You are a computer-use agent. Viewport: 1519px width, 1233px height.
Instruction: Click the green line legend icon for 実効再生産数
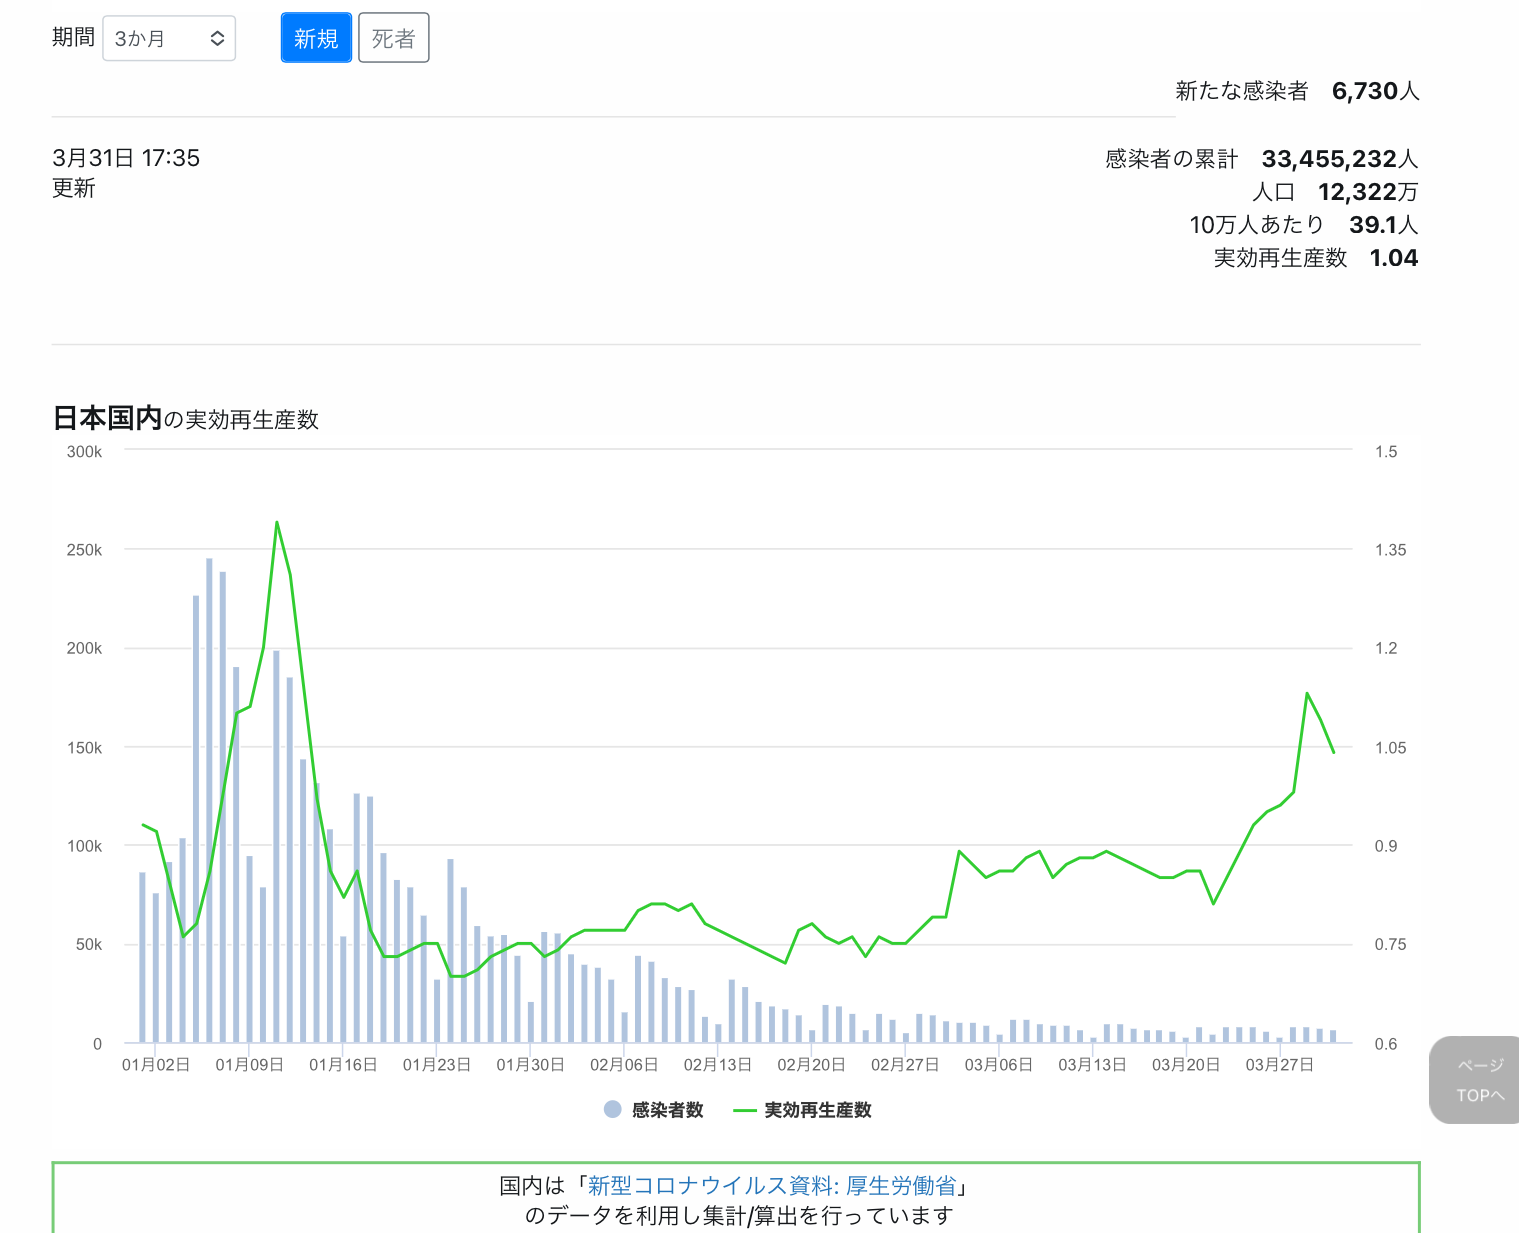(x=744, y=1110)
